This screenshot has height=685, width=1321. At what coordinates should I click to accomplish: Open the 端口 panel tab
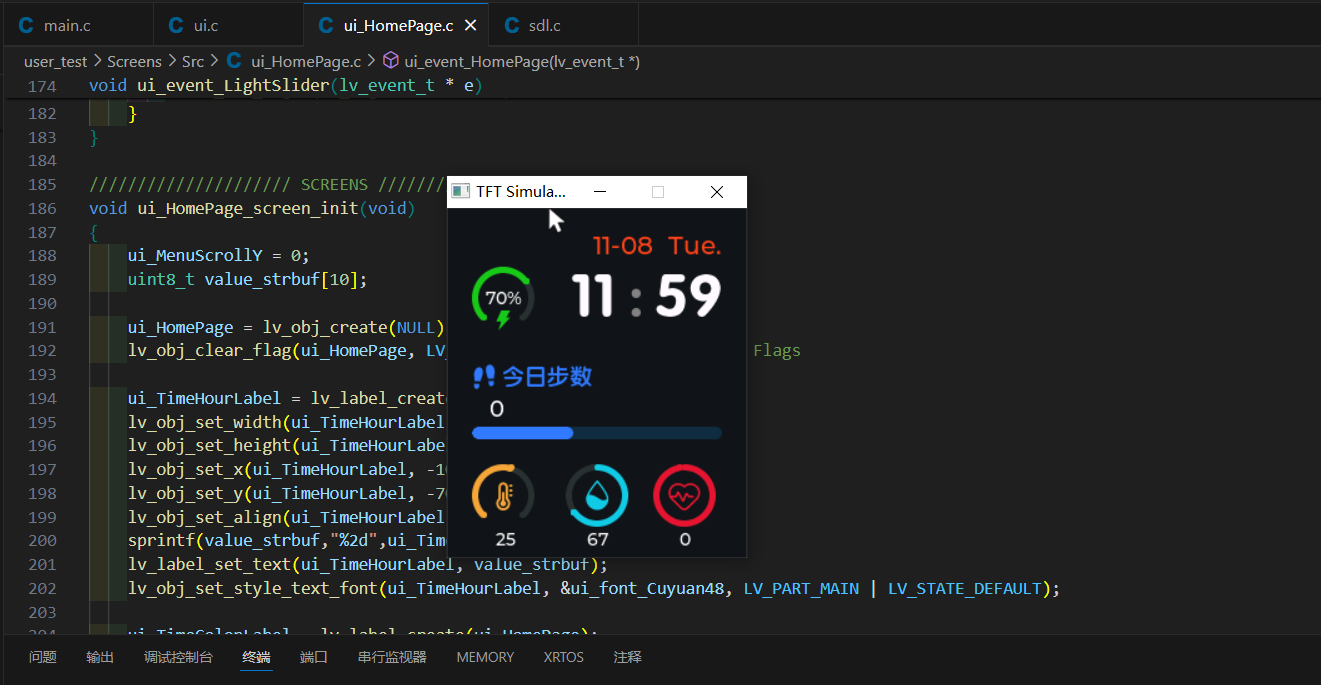coord(314,657)
